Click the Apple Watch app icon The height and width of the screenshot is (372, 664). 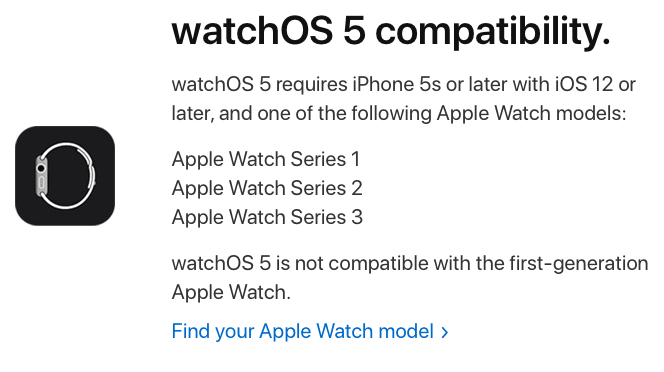click(65, 176)
